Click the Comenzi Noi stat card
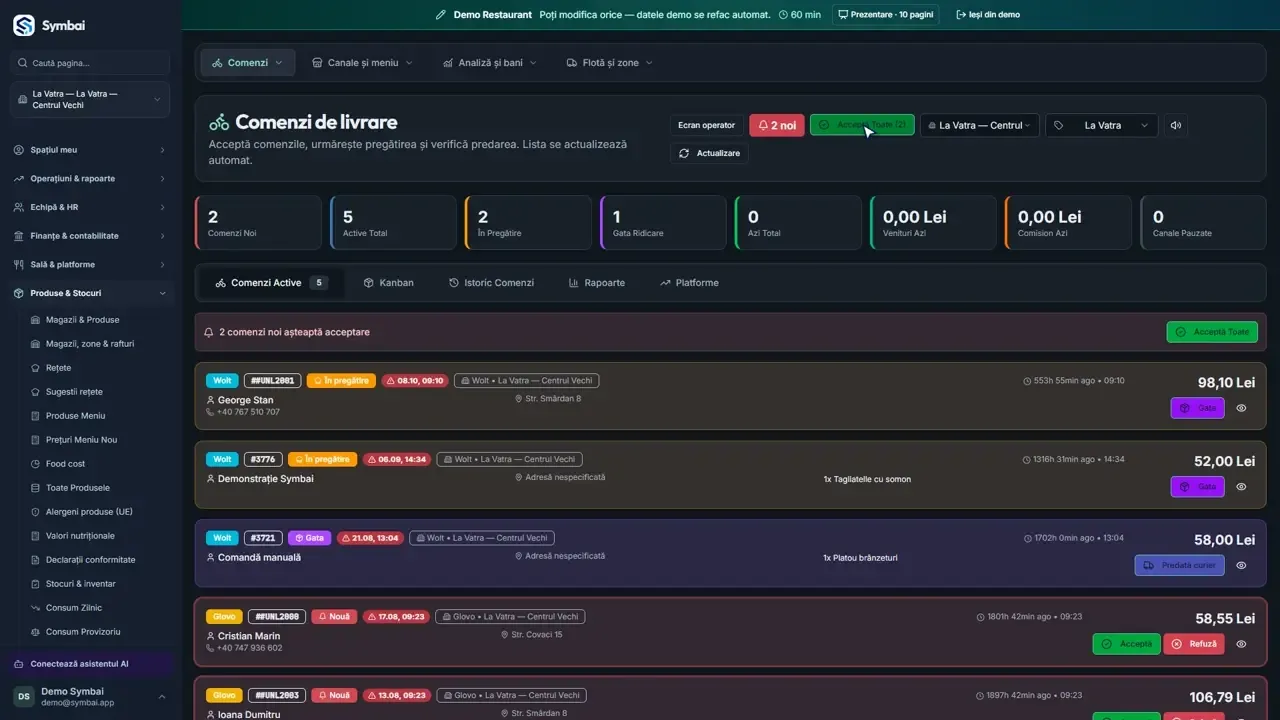 pos(258,222)
